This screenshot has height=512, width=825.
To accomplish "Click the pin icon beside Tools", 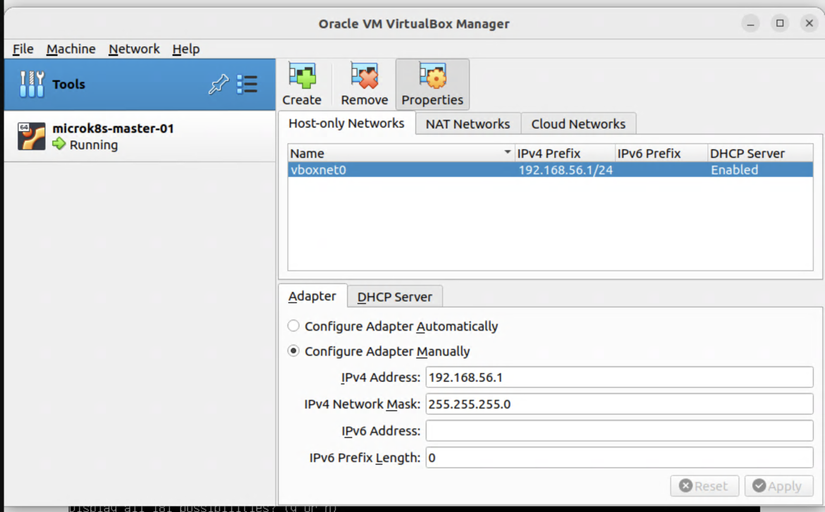I will (x=218, y=84).
